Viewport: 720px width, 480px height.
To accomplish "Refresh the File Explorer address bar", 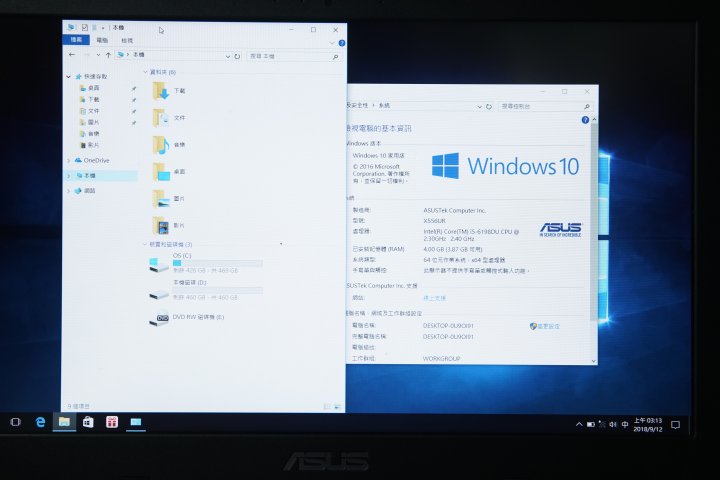I will click(x=237, y=56).
